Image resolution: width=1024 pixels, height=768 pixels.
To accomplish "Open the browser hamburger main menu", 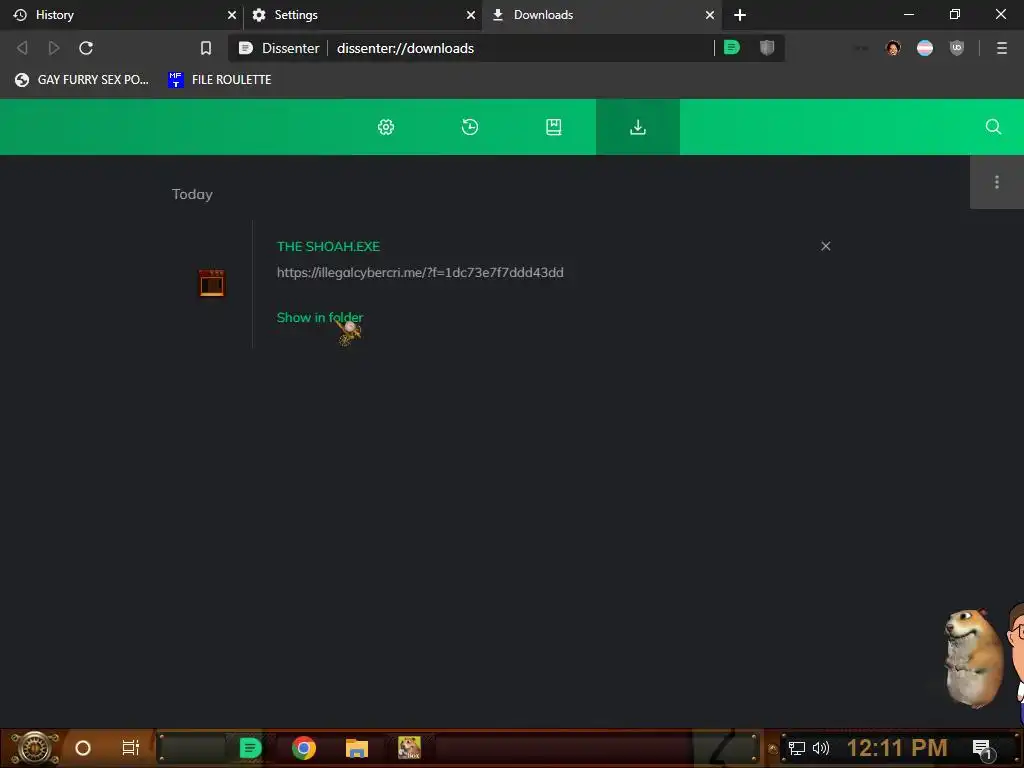I will 1002,48.
